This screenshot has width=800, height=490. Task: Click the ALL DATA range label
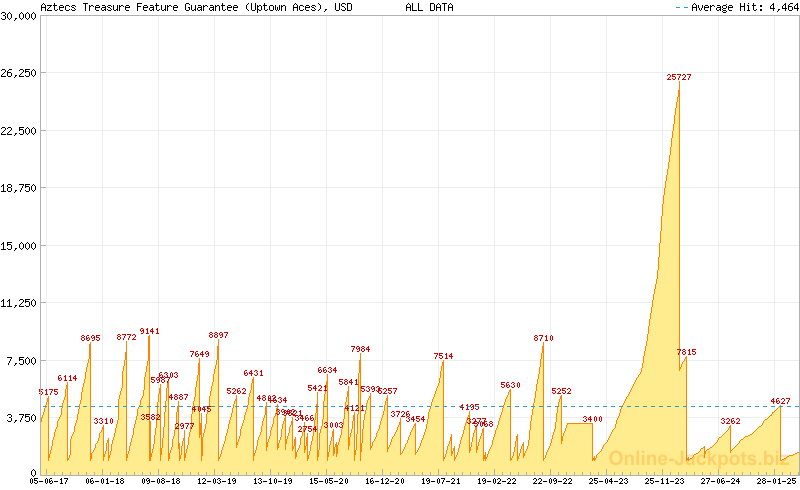429,7
